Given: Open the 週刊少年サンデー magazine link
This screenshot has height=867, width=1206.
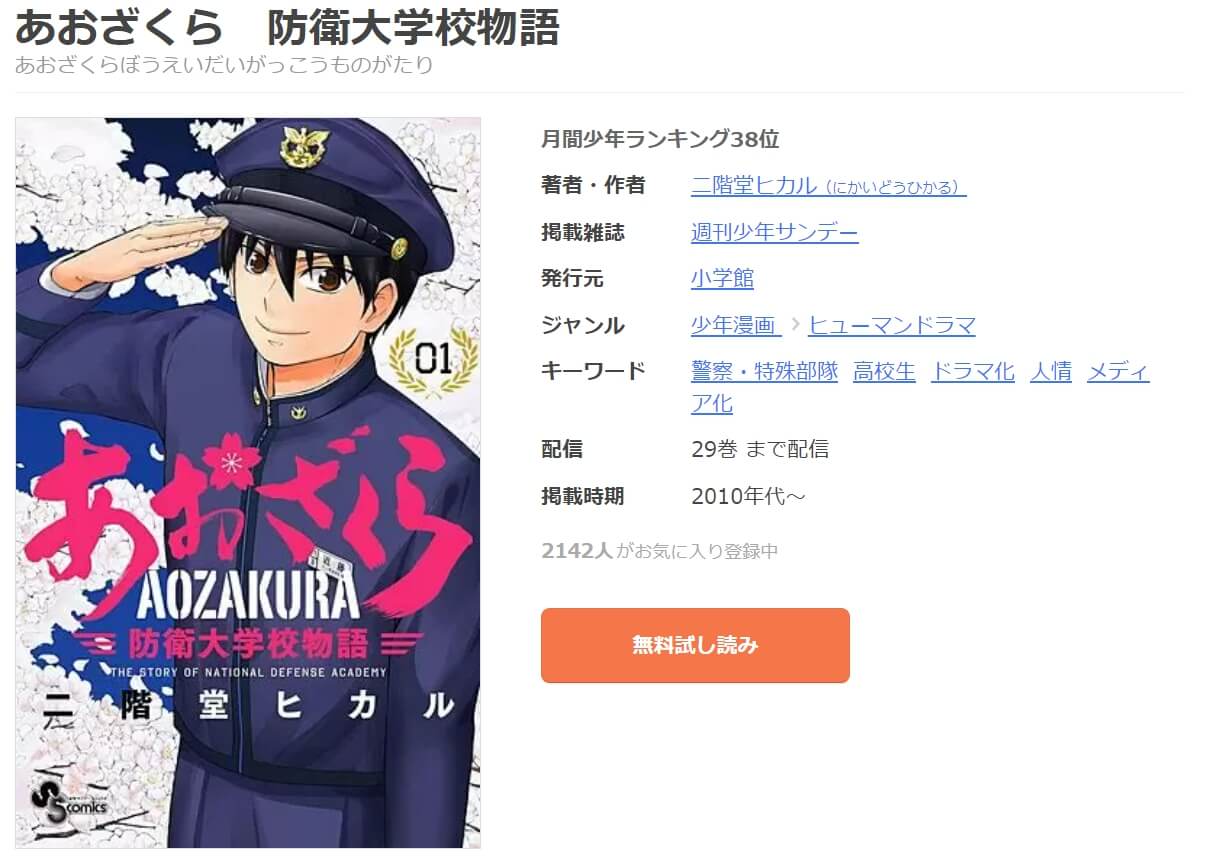Looking at the screenshot, I should coord(774,232).
